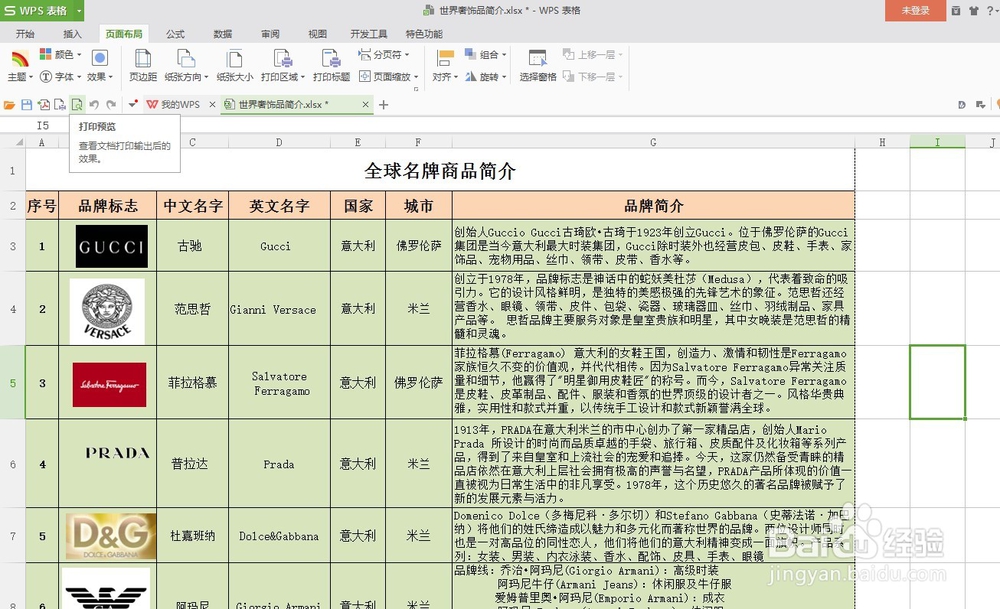Open the 旋转 rotate dropdown

pyautogui.click(x=485, y=77)
